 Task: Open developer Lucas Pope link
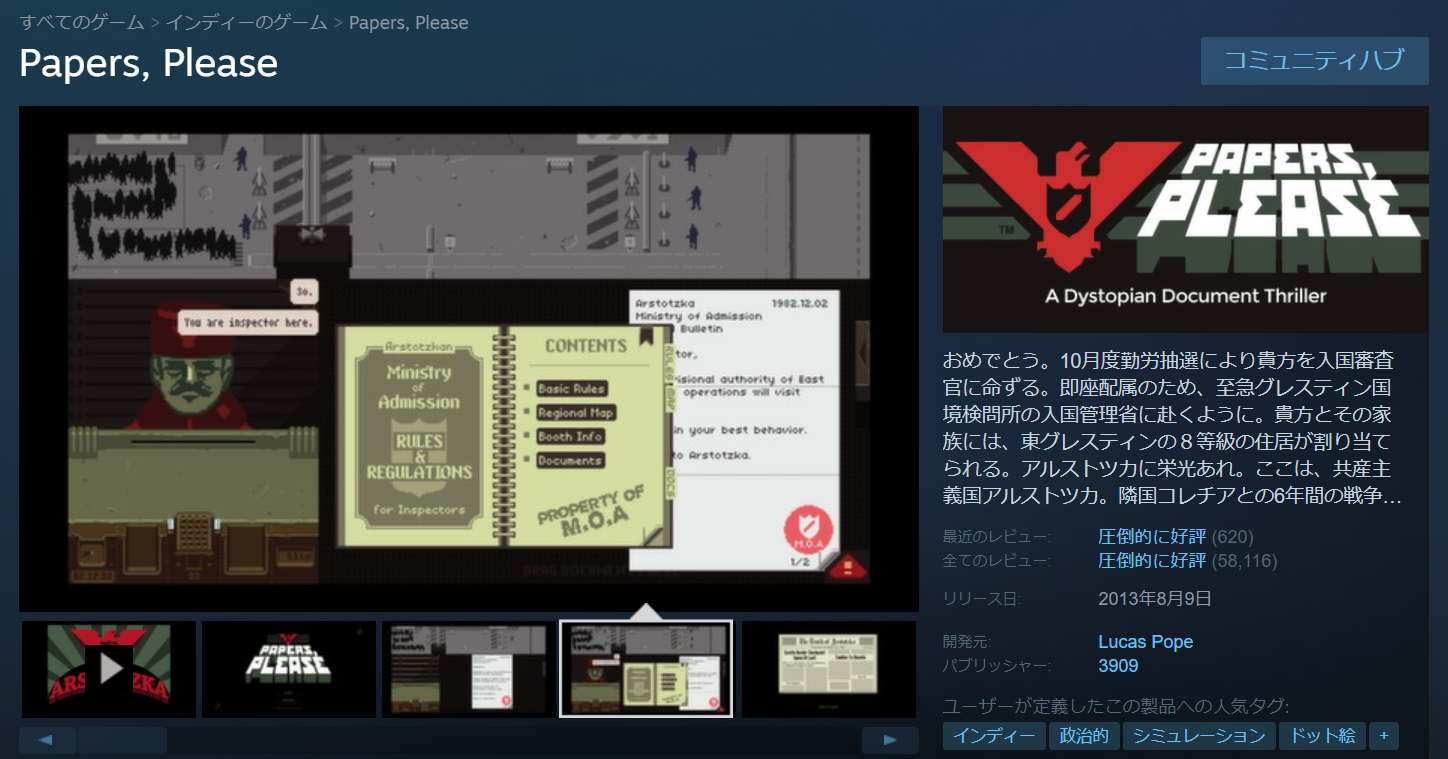coord(1145,642)
